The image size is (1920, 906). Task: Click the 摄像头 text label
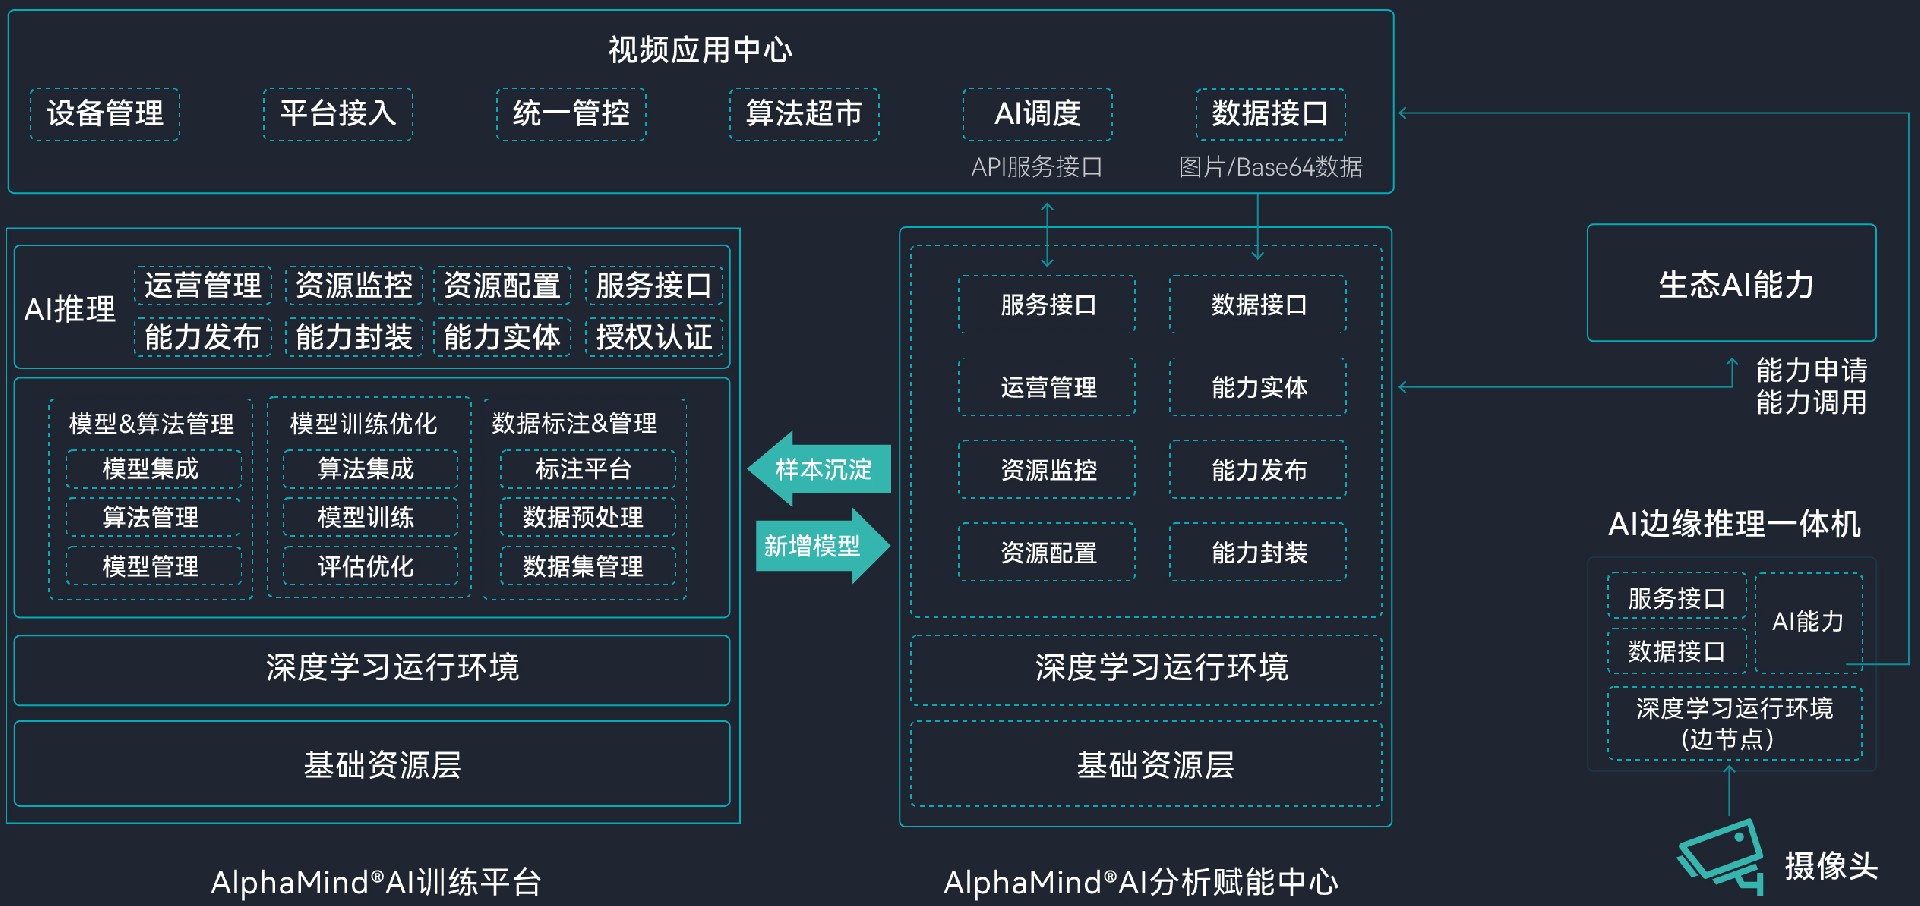[1831, 865]
